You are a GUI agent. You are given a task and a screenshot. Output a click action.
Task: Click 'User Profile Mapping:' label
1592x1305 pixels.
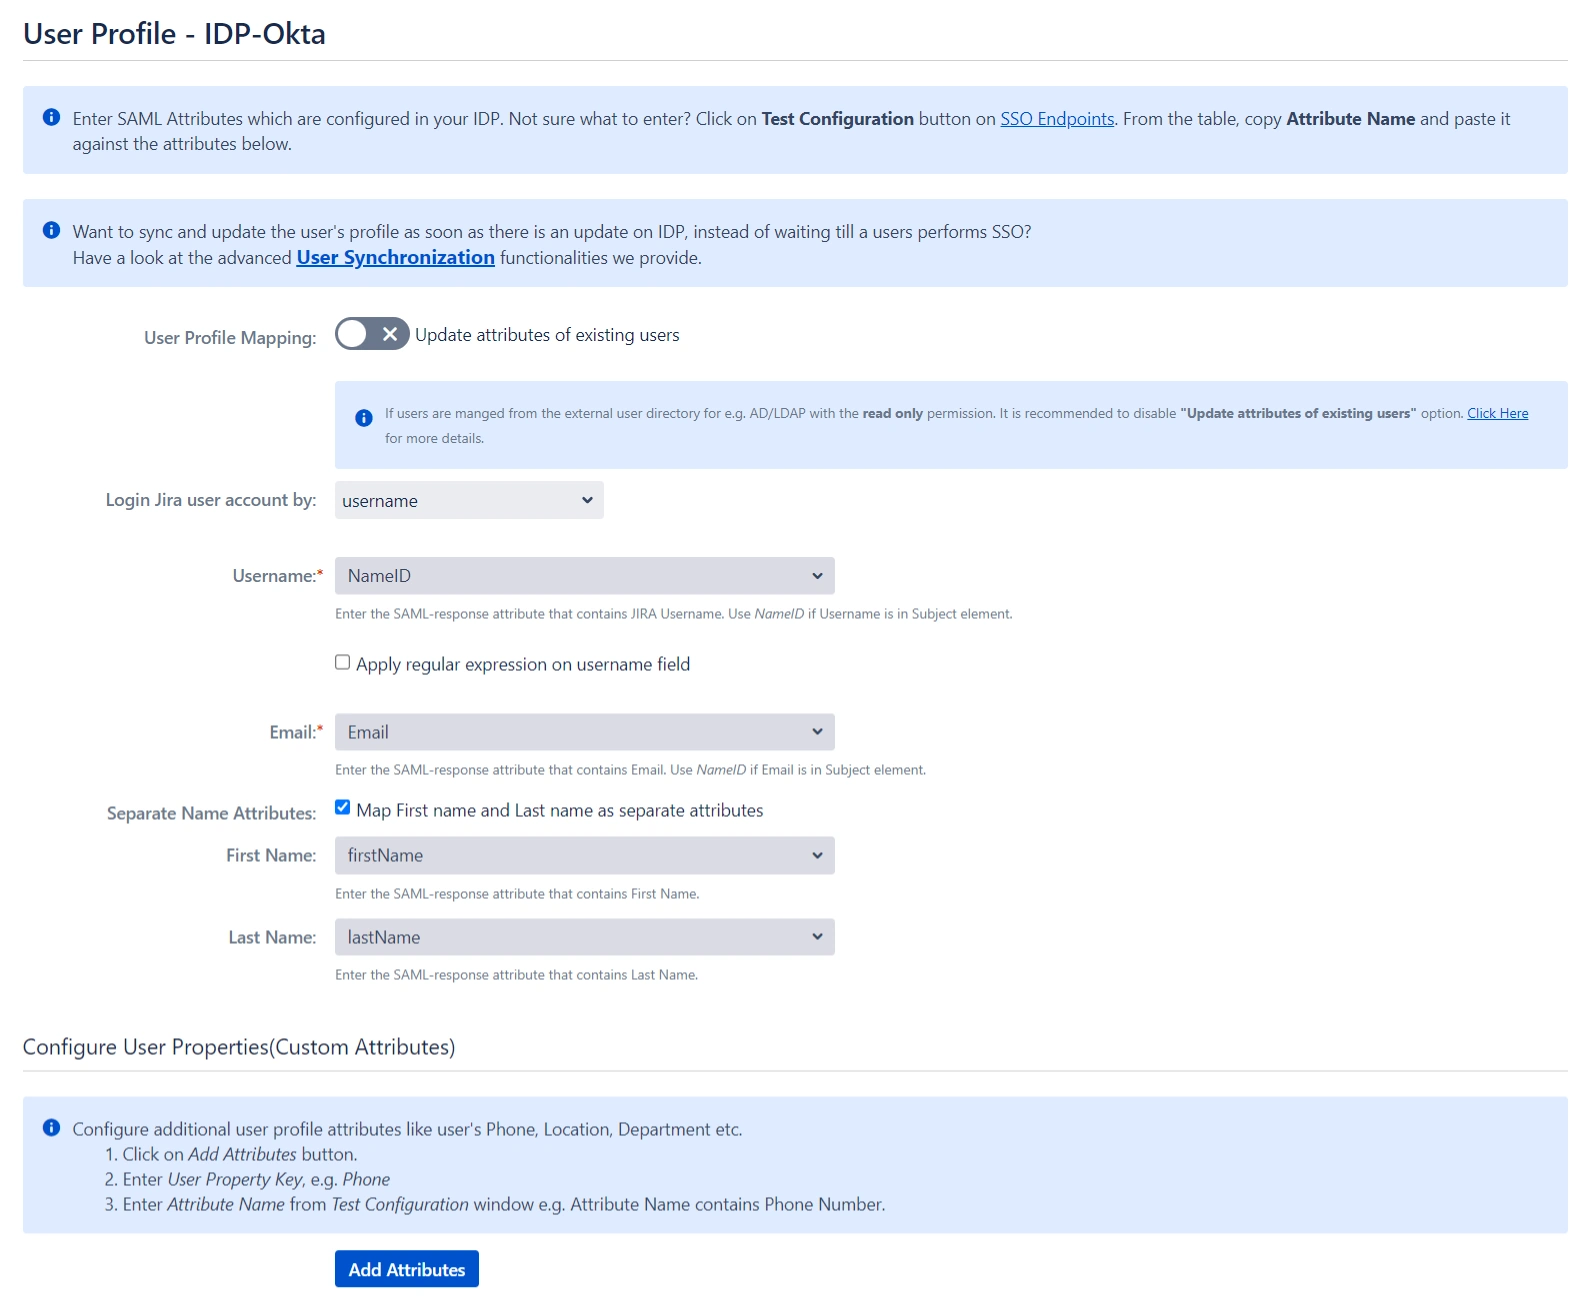coord(230,338)
